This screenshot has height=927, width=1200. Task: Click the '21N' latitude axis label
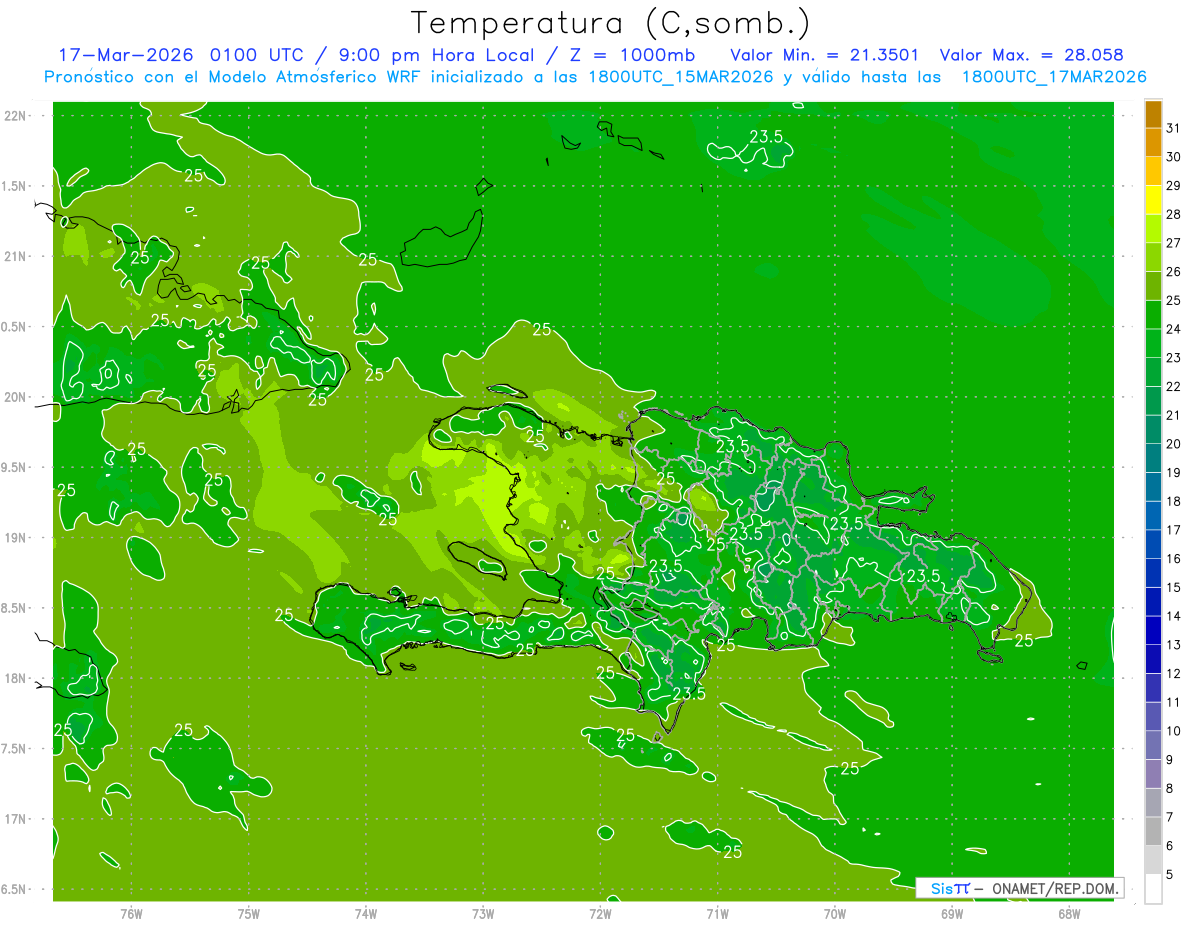pos(16,256)
